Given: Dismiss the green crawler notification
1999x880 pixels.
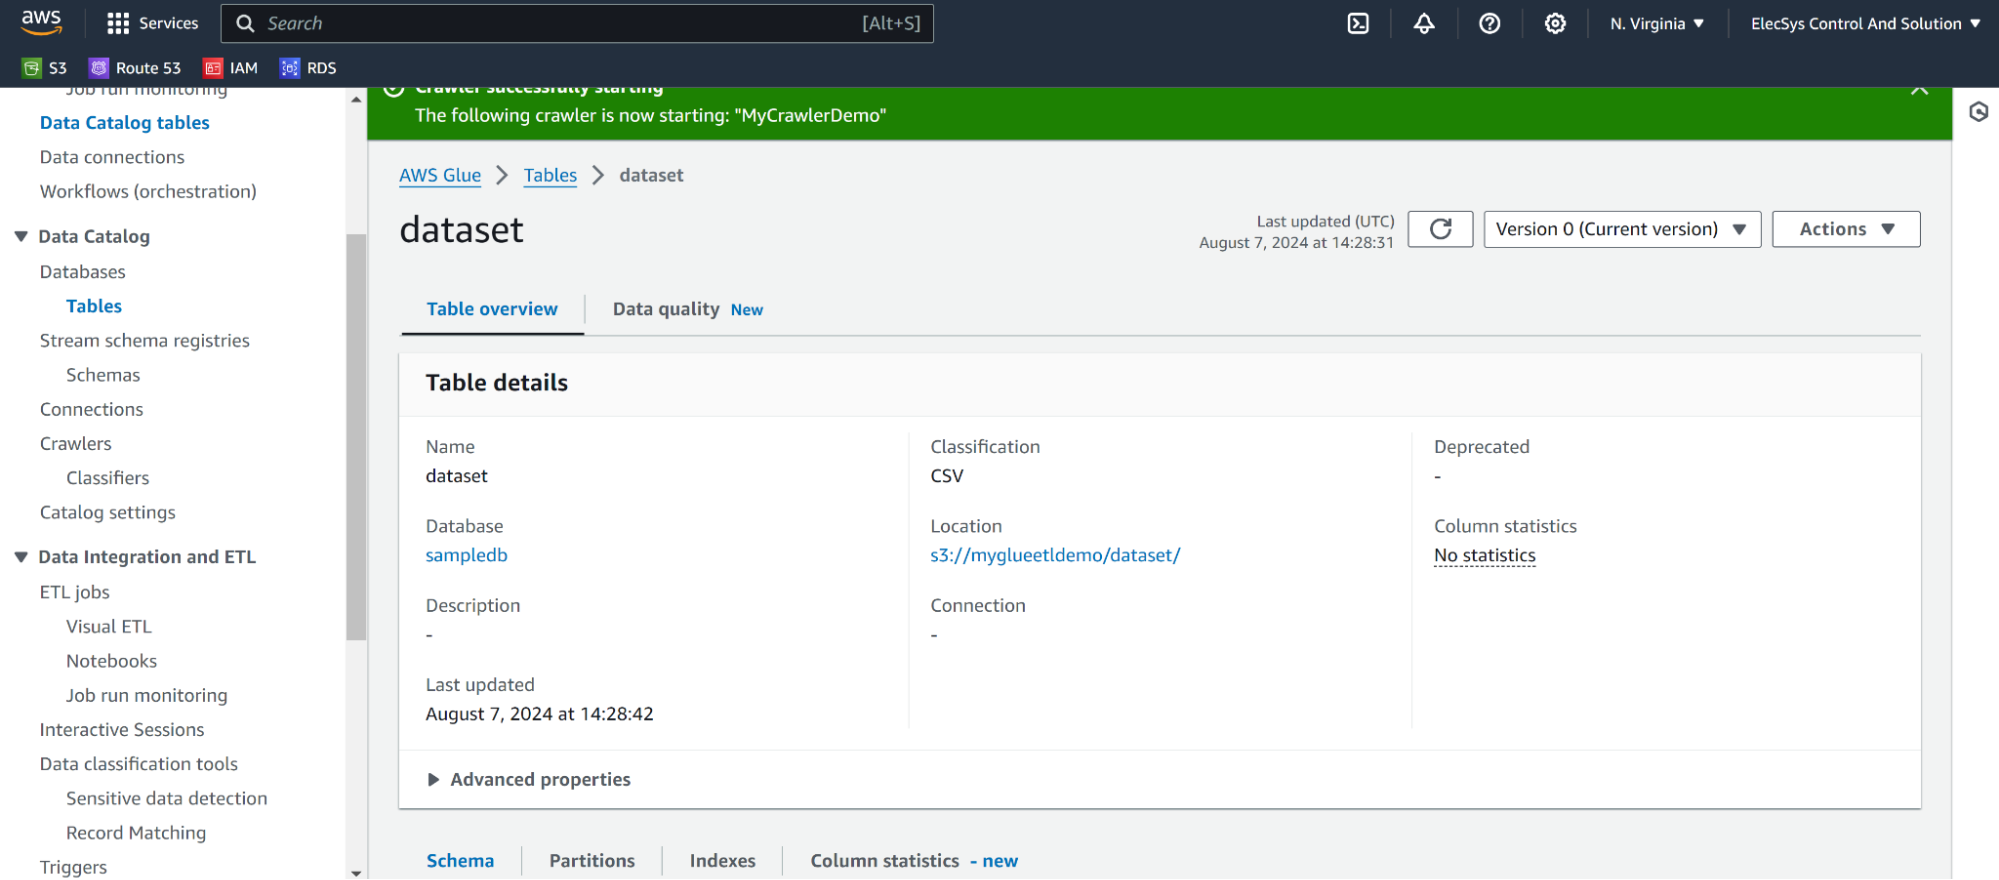Looking at the screenshot, I should coord(1919,90).
